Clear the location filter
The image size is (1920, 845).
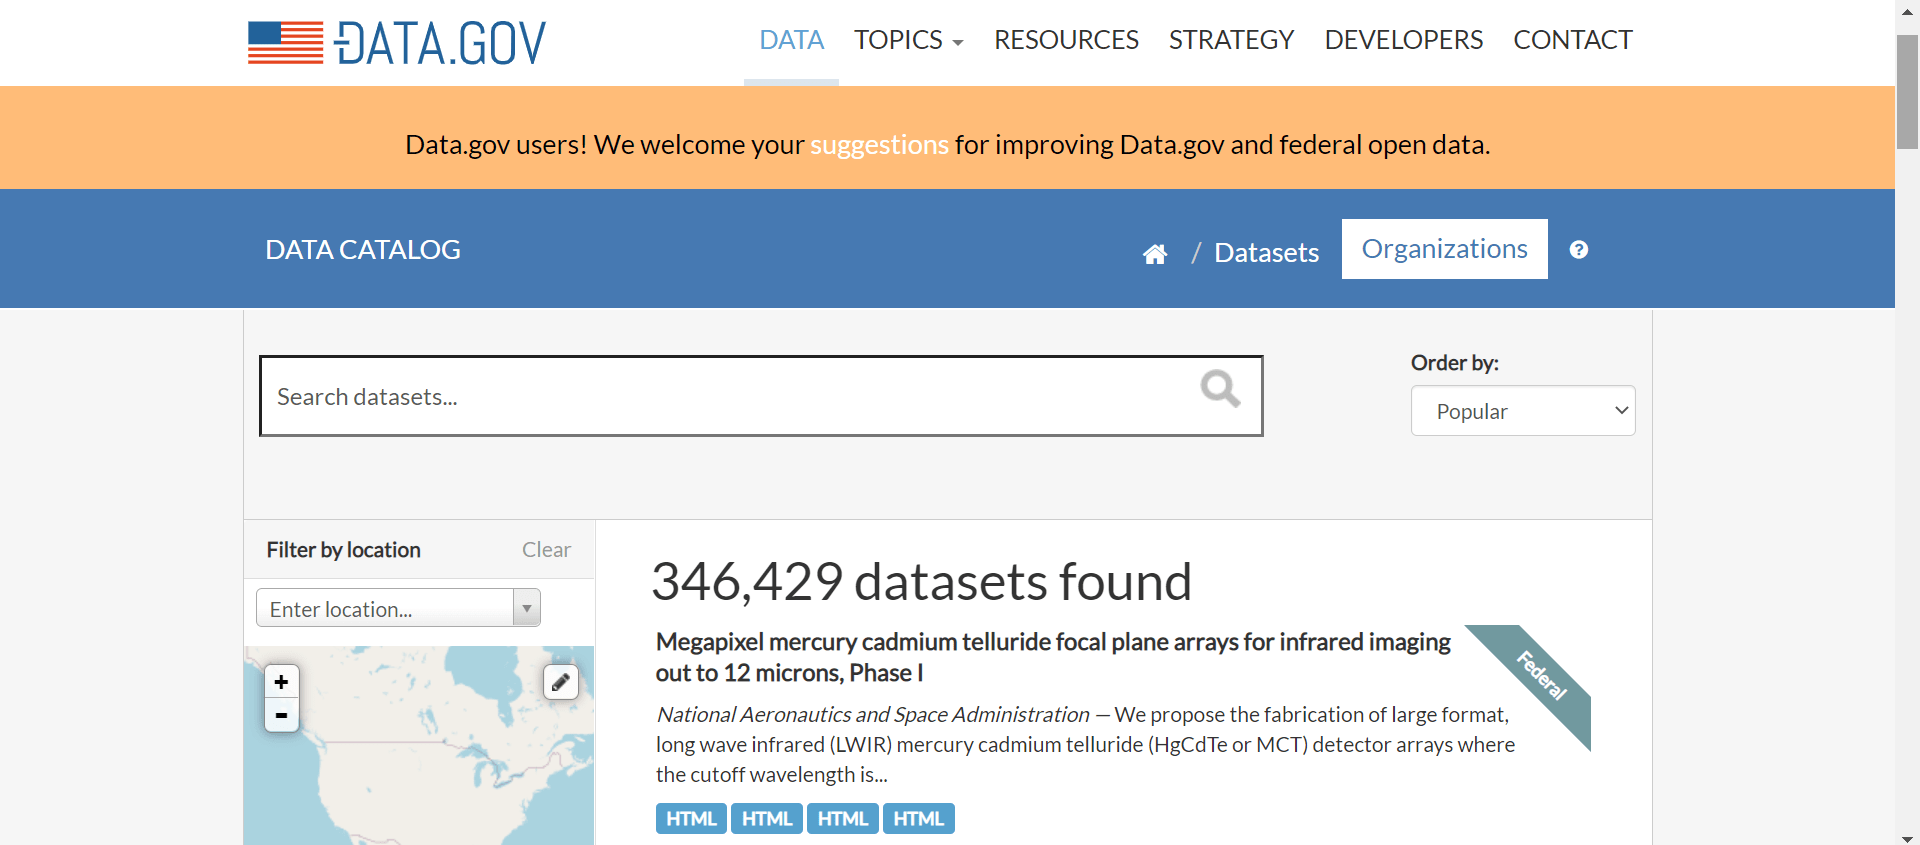coord(546,550)
